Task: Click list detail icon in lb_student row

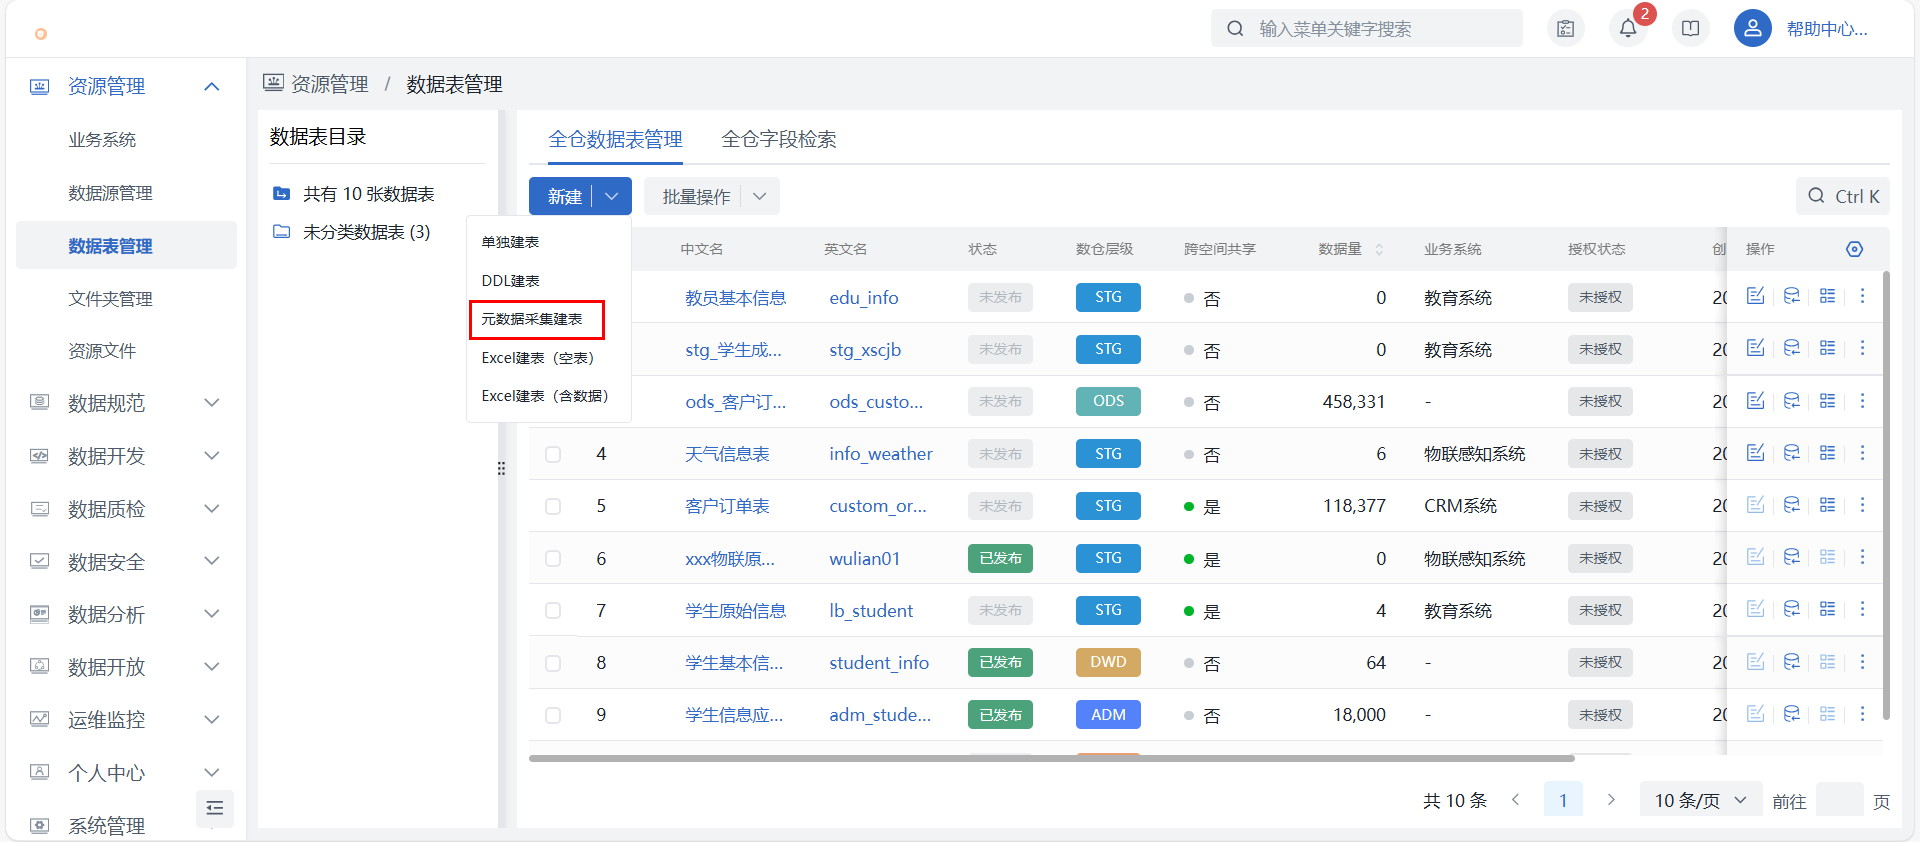Action: coord(1828,609)
